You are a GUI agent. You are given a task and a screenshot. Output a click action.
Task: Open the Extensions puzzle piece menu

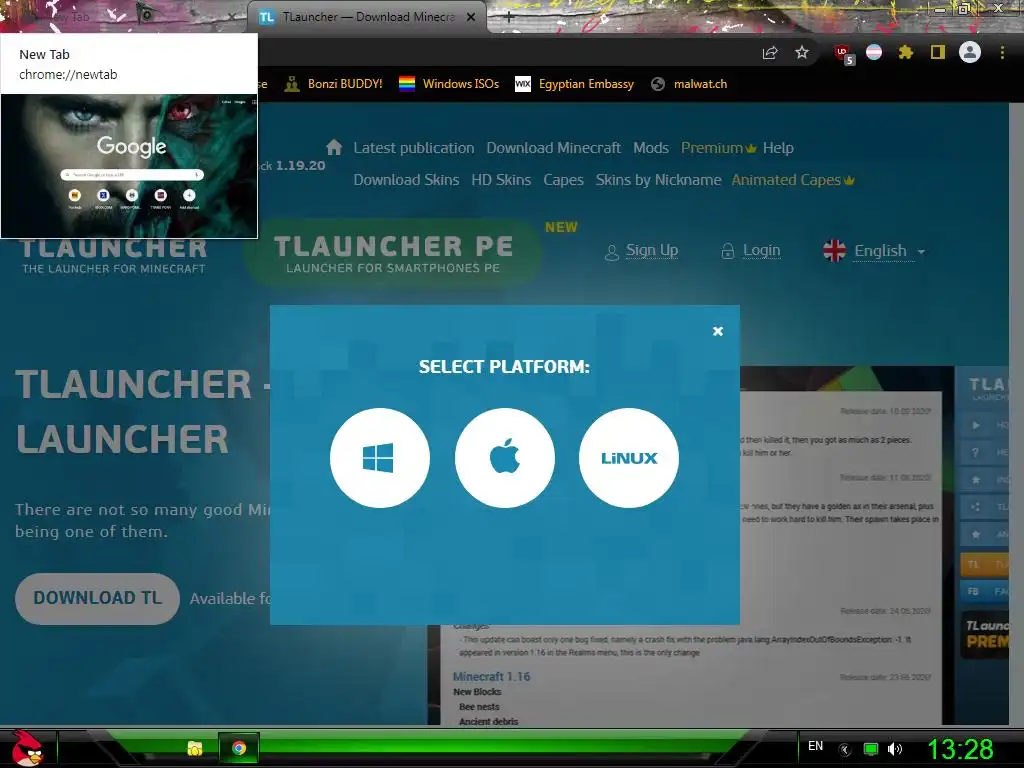click(x=905, y=52)
